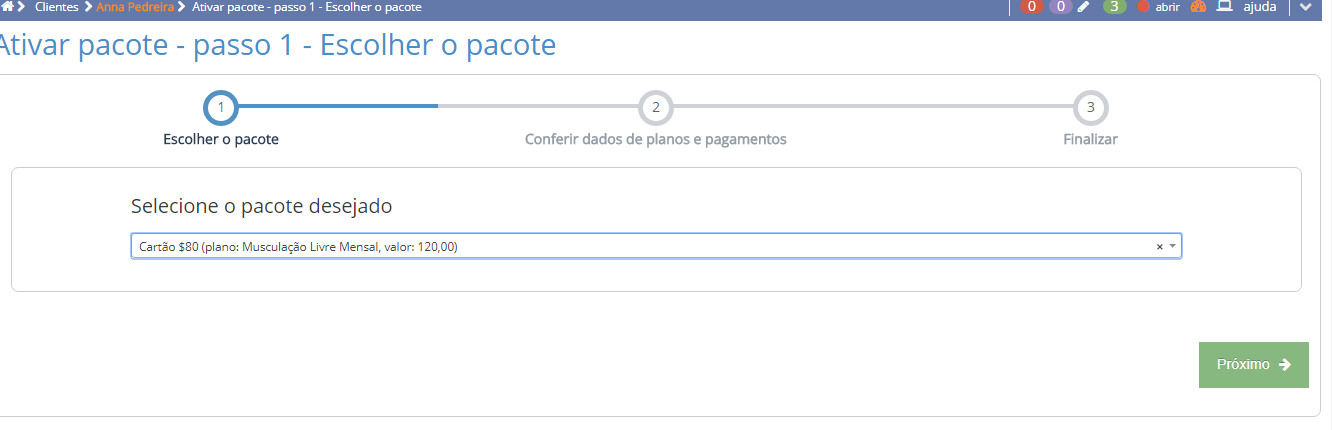This screenshot has height=430, width=1332.
Task: Go to the home icon in breadcrumb
Action: click(x=7, y=7)
